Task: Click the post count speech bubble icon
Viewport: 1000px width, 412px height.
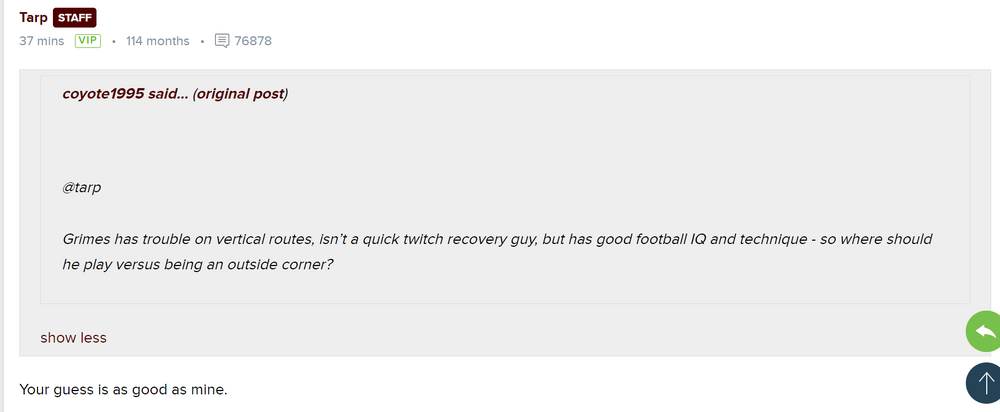Action: click(x=222, y=41)
